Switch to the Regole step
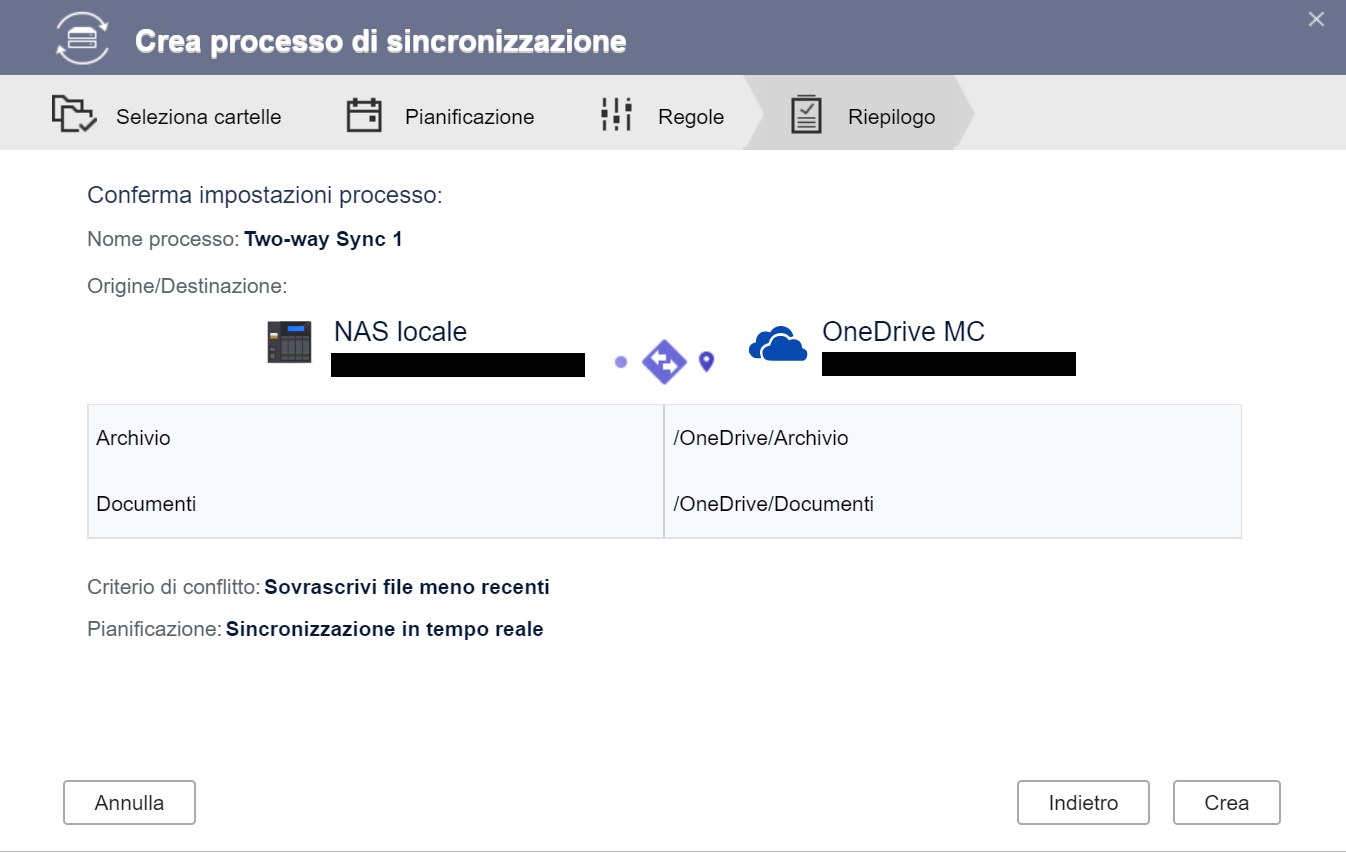This screenshot has height=853, width=1346. point(690,117)
